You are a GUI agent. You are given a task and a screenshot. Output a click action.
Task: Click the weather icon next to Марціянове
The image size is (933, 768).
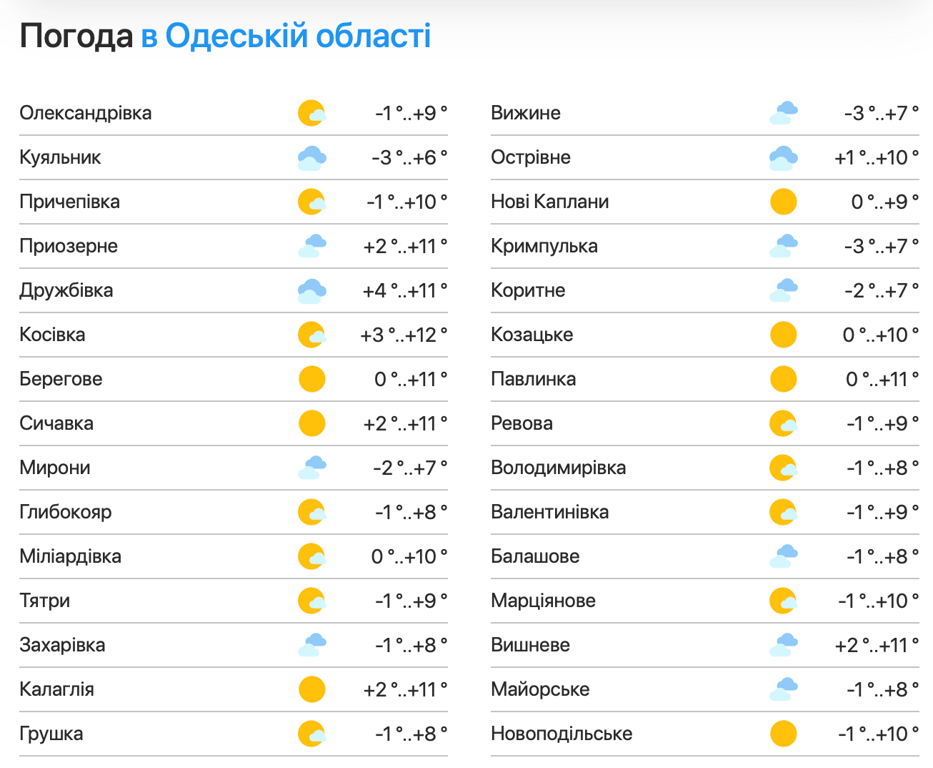[x=783, y=601]
